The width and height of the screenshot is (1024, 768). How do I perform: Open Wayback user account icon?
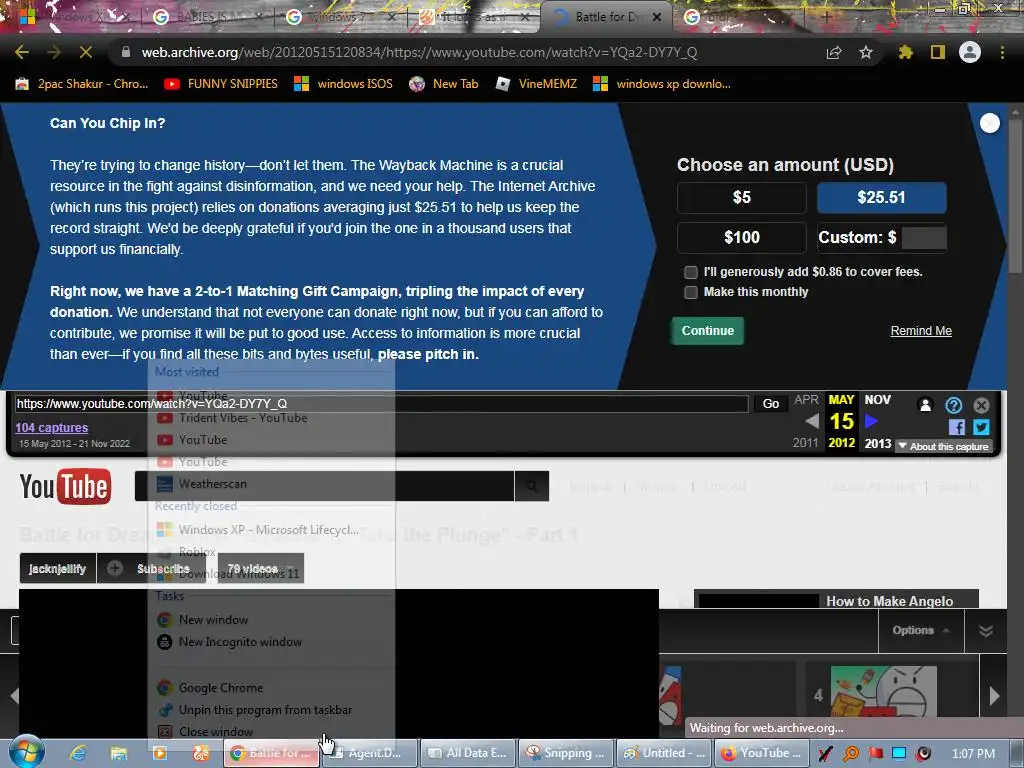pos(925,405)
